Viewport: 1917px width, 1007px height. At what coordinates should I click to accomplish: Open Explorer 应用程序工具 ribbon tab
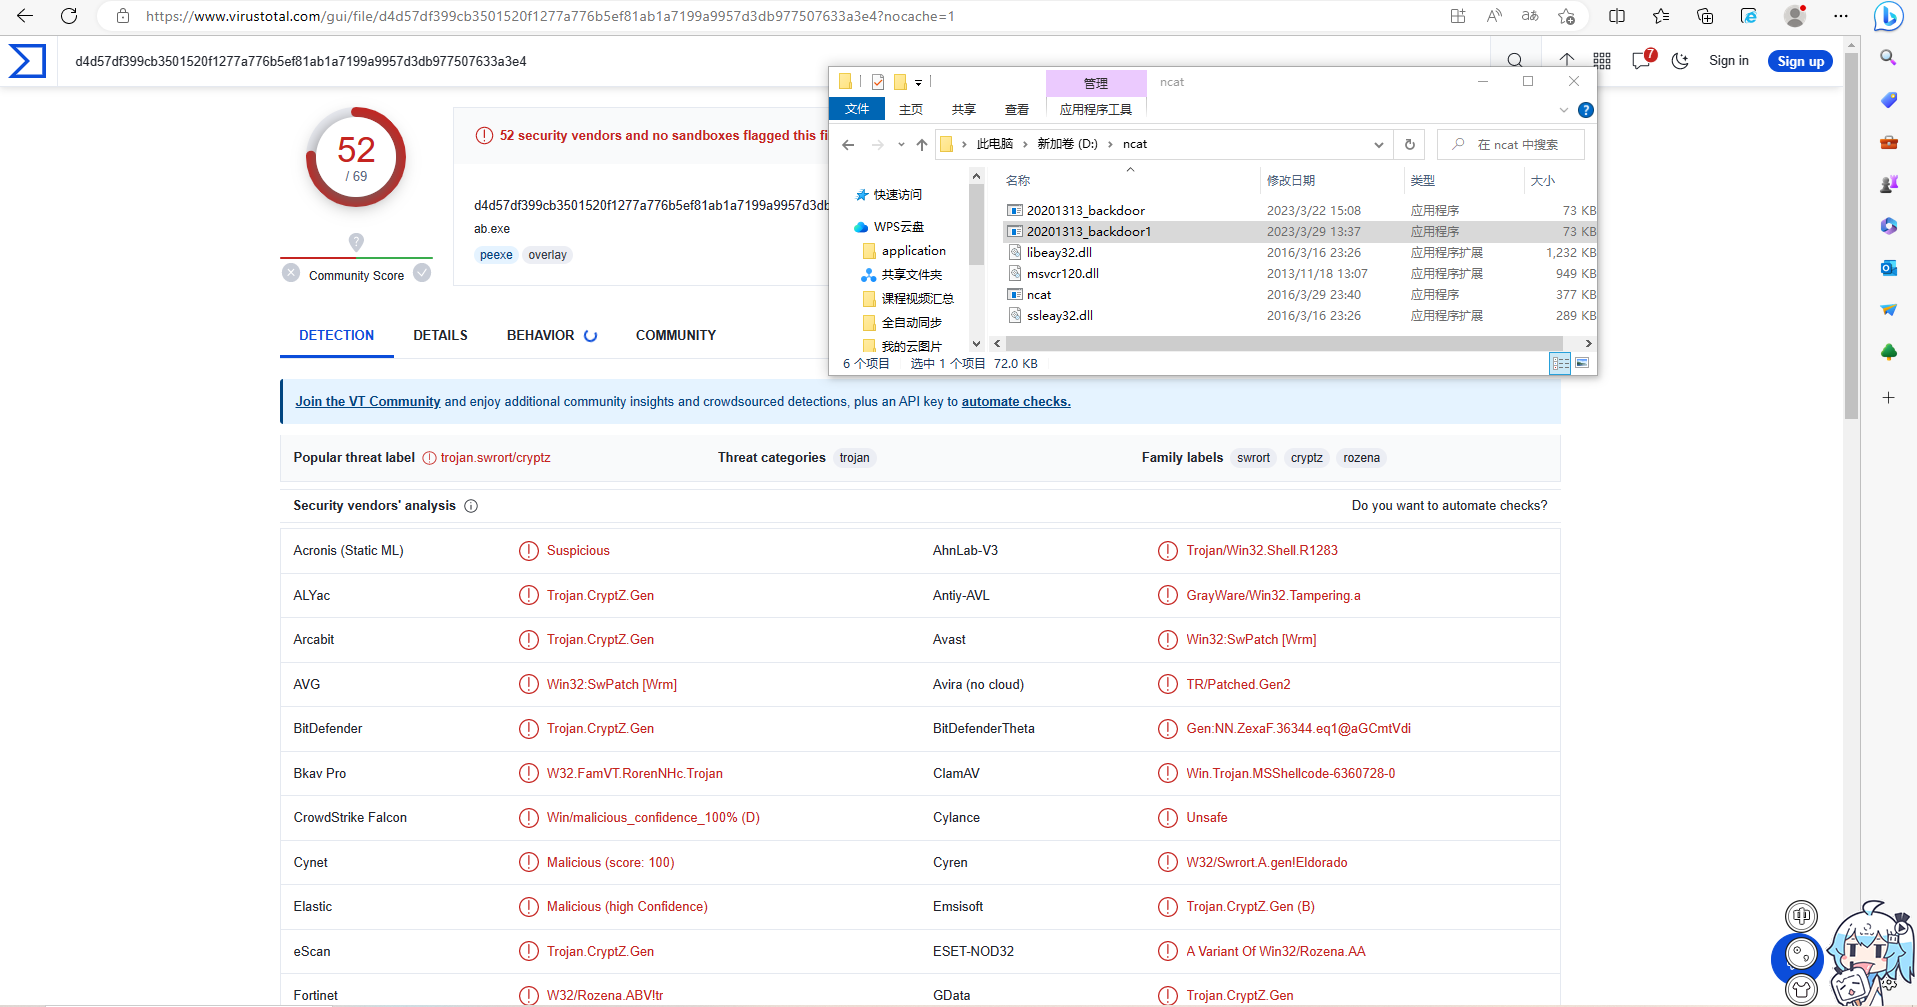click(1096, 109)
